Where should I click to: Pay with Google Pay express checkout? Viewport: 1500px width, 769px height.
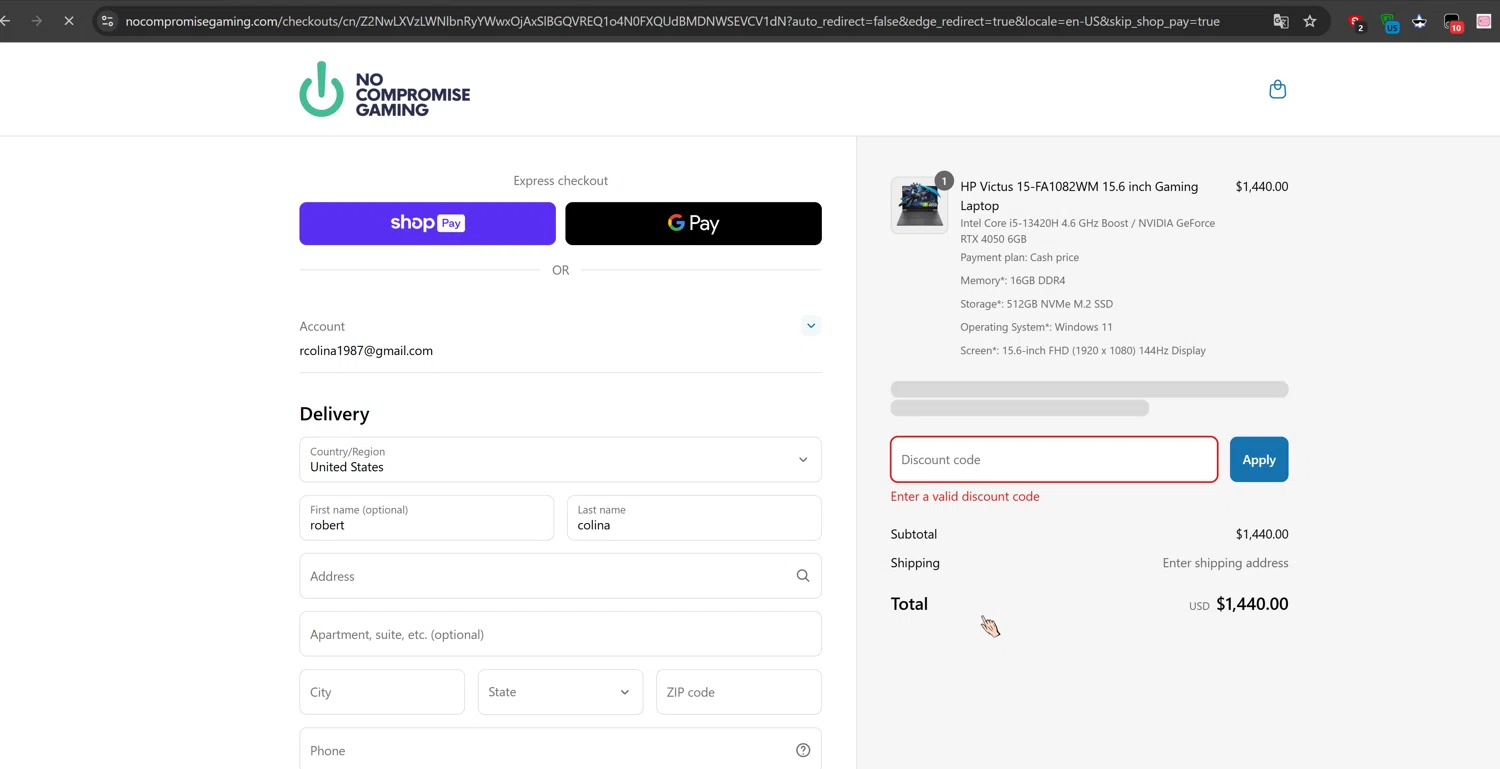693,223
